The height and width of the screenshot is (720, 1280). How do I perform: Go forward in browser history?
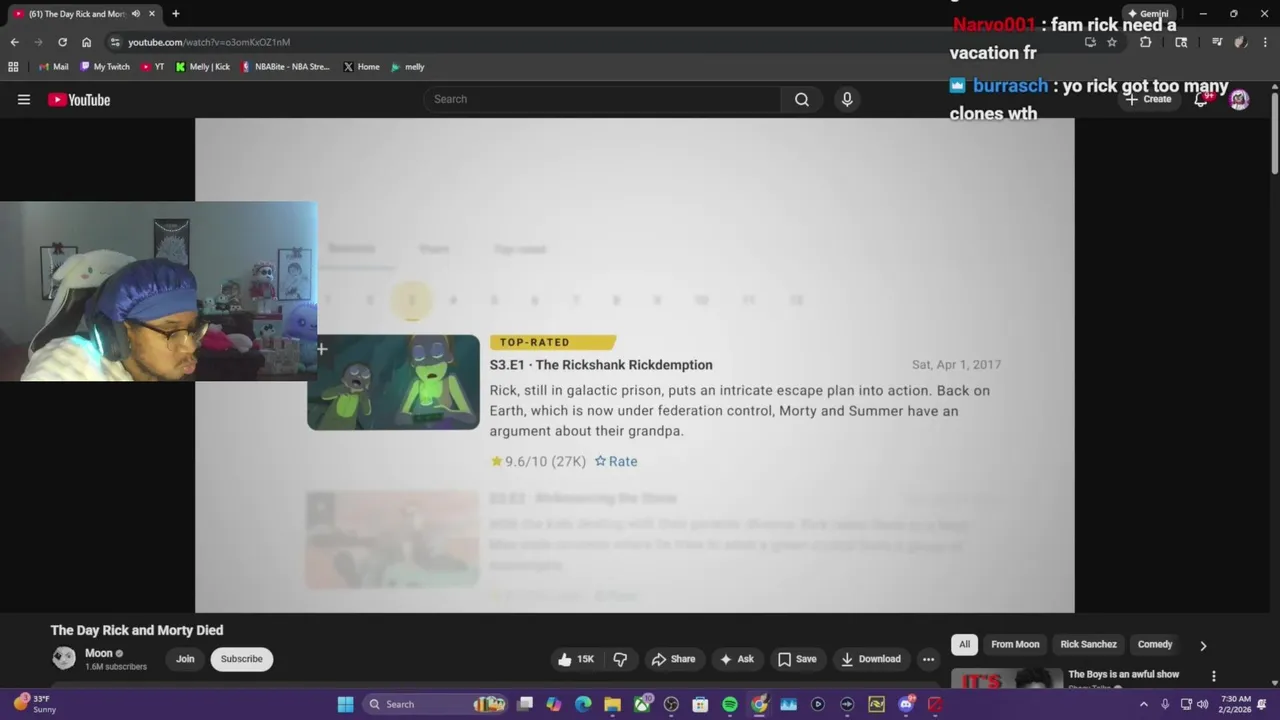(x=38, y=42)
